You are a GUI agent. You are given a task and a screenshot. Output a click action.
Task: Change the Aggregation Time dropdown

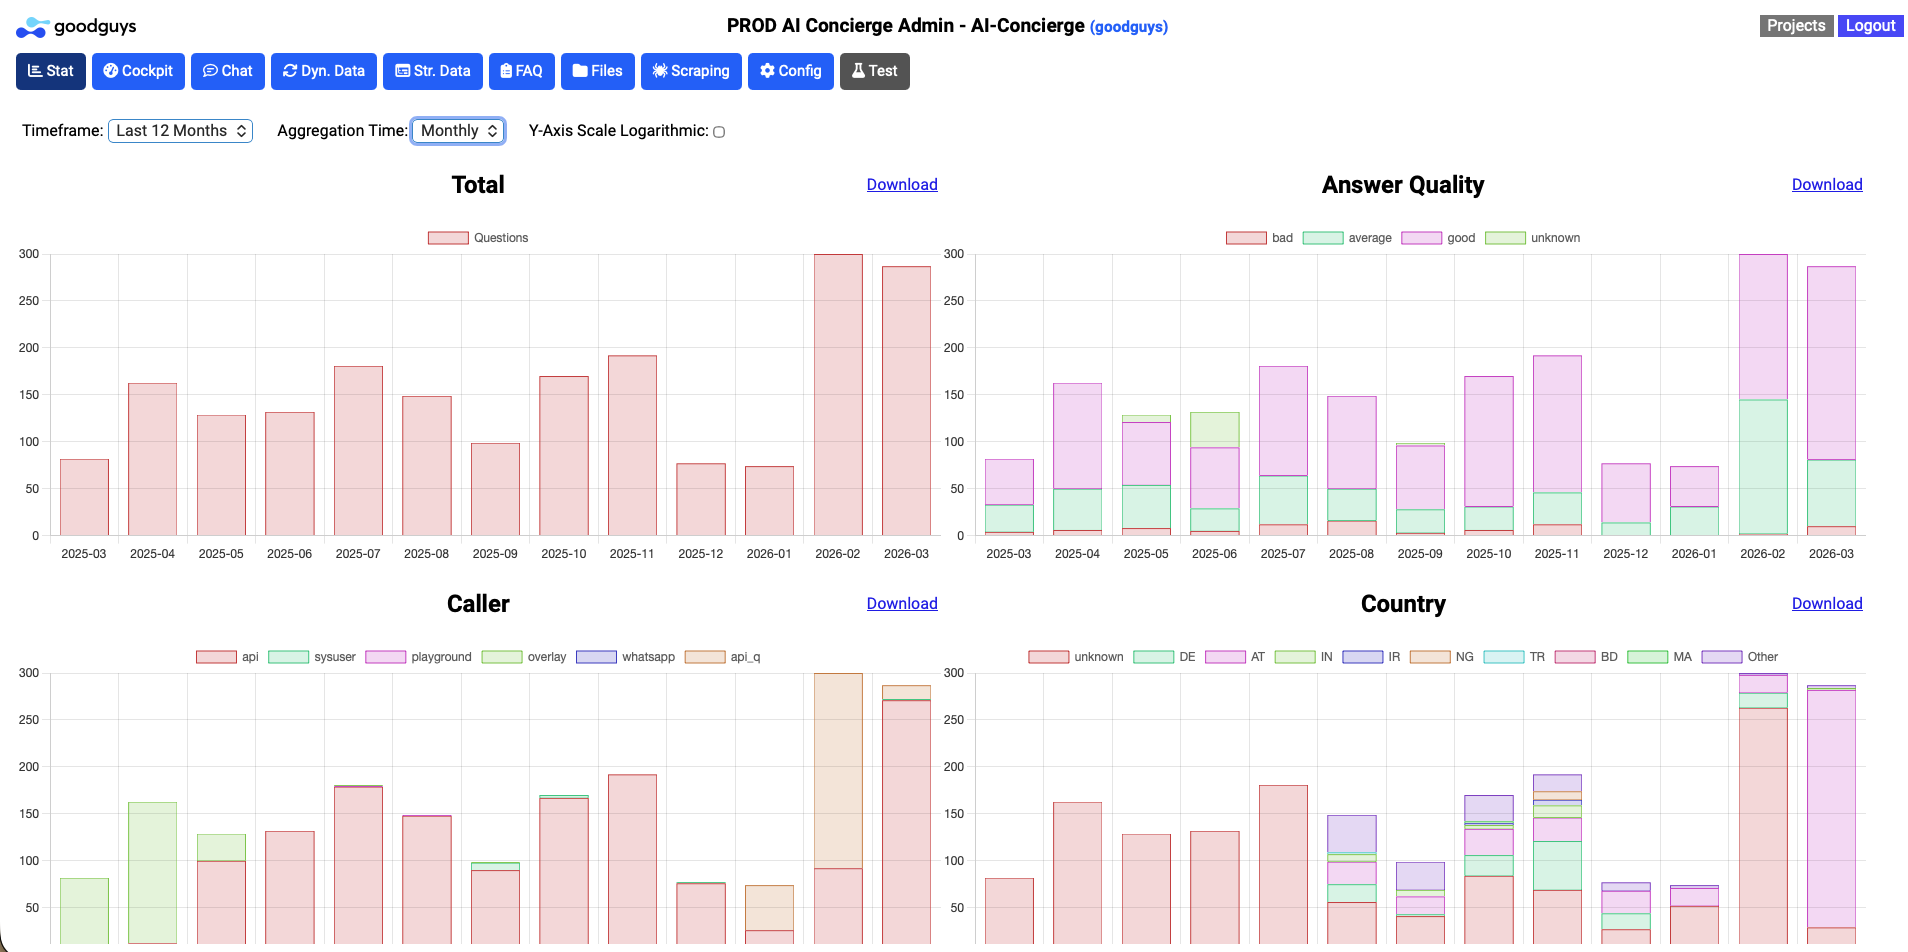[458, 130]
